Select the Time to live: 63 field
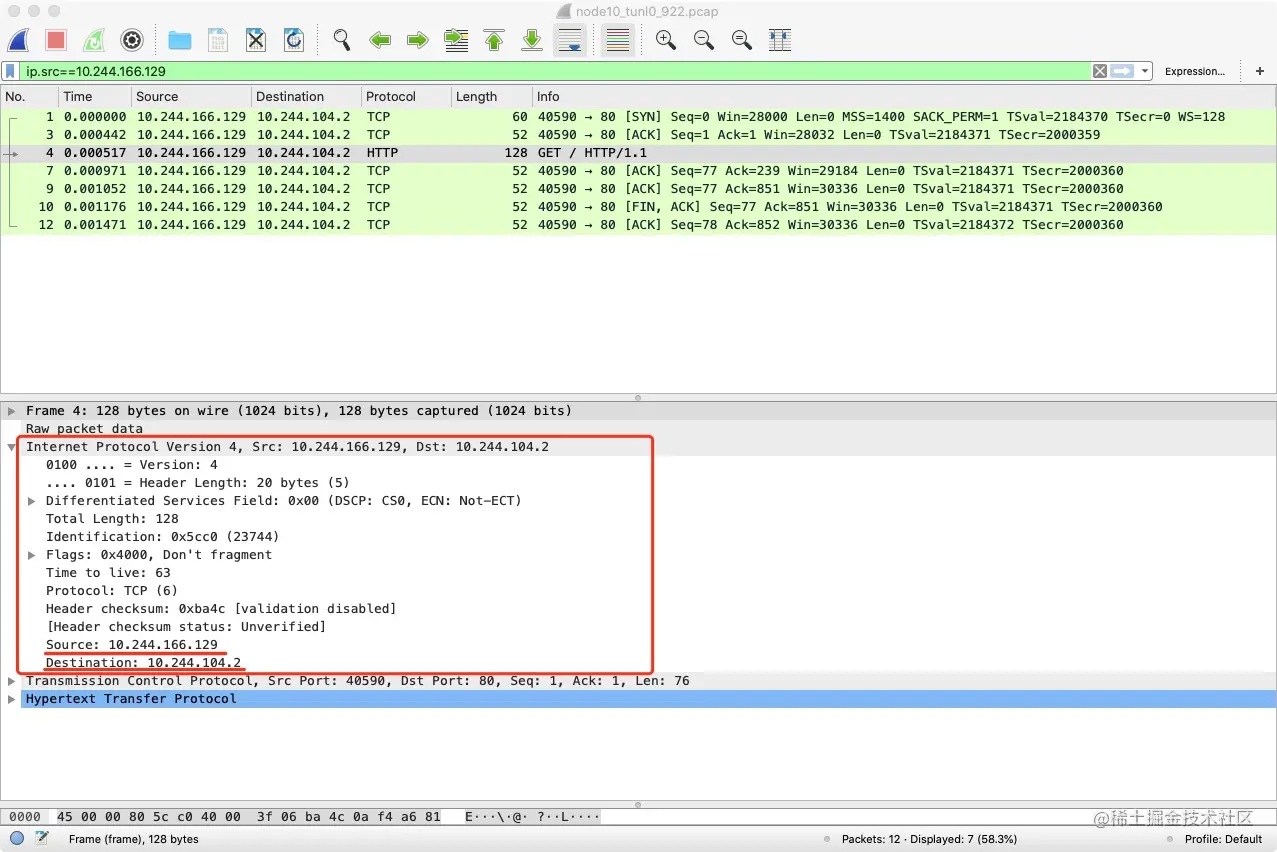Viewport: 1277px width, 852px height. click(108, 573)
